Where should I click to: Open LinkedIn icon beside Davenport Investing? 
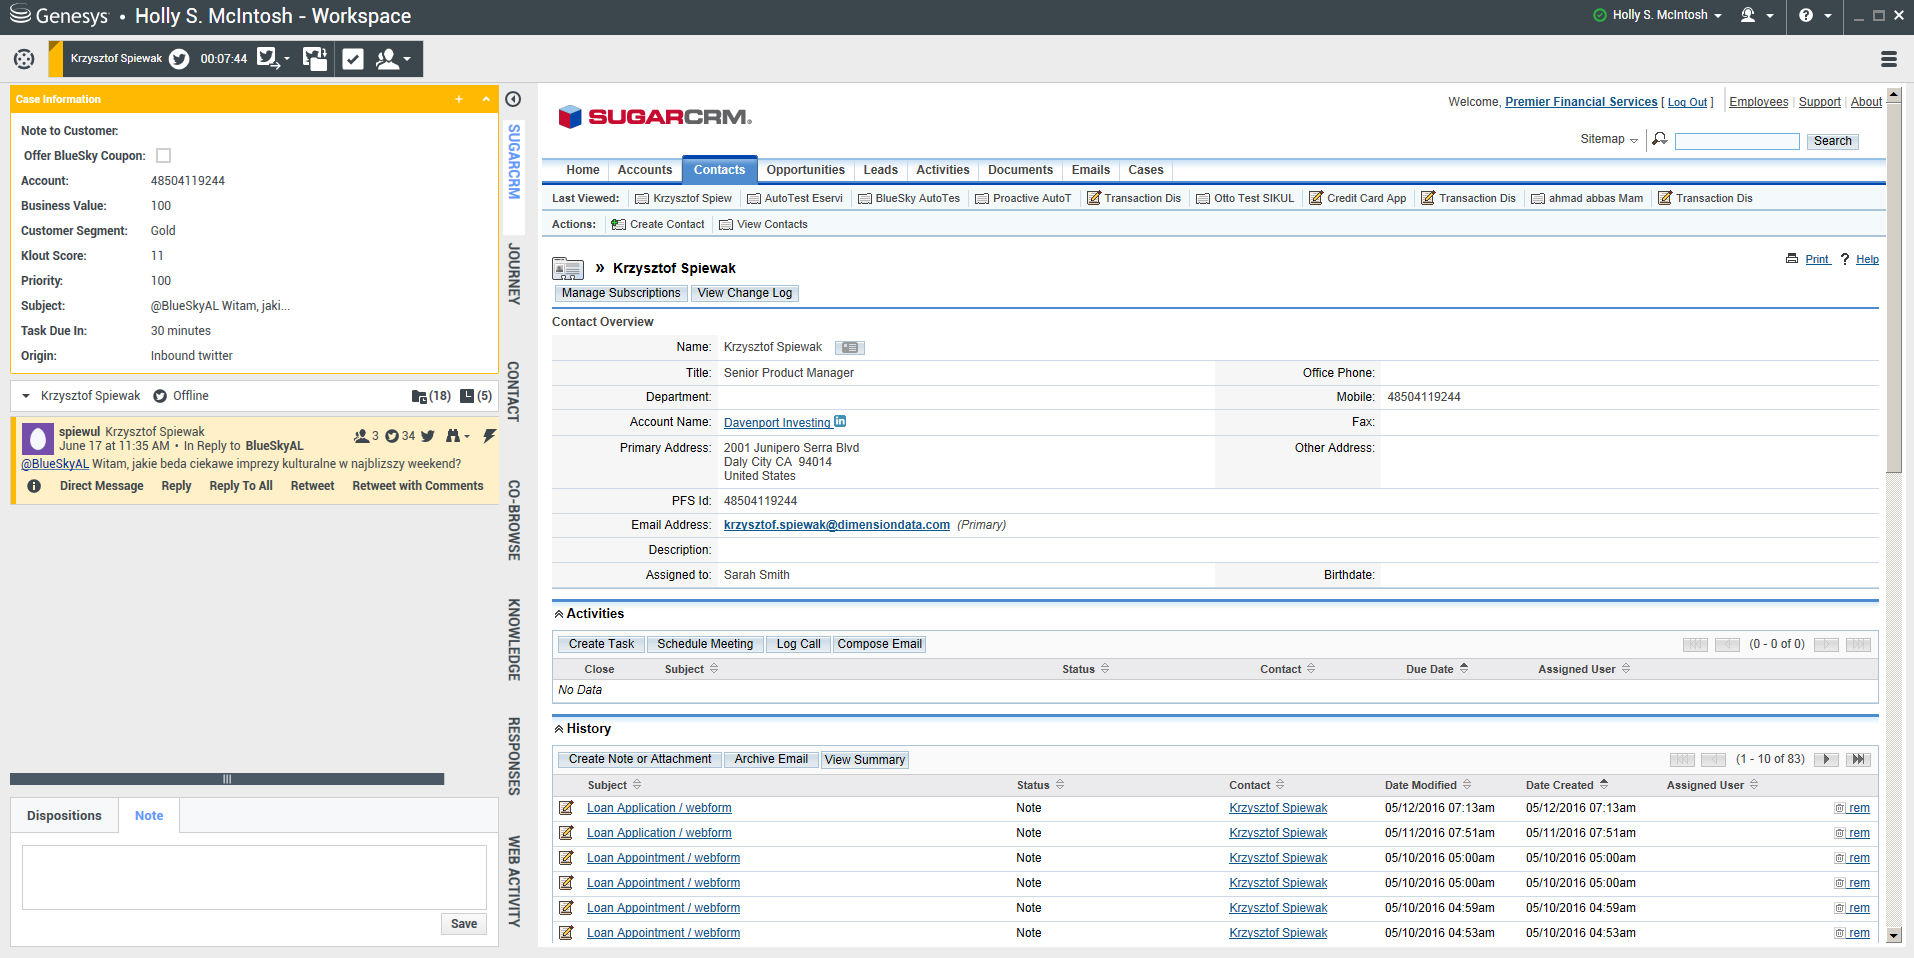pos(840,421)
